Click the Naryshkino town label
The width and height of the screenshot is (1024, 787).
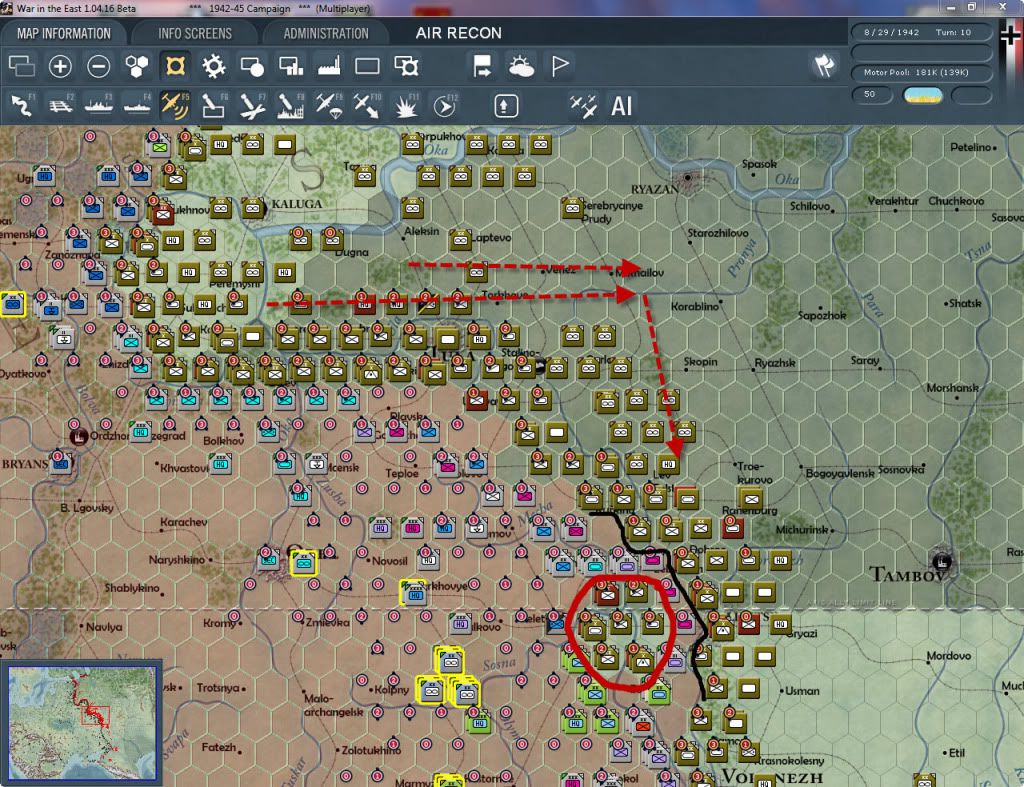(x=176, y=559)
